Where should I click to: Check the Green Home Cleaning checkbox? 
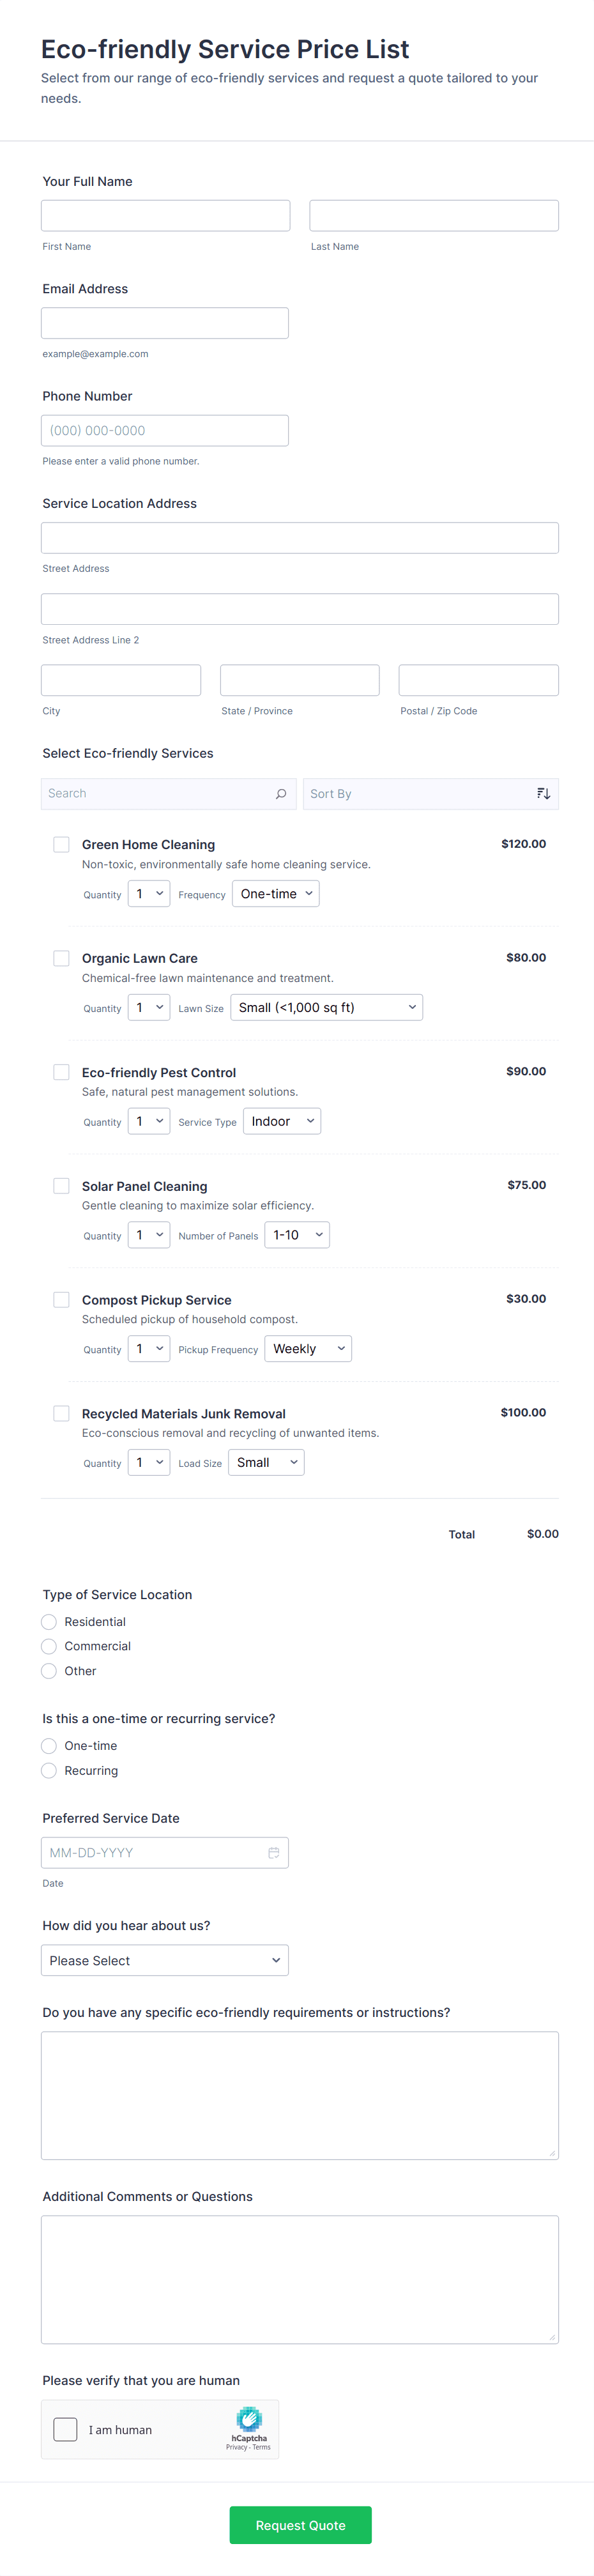coord(61,845)
